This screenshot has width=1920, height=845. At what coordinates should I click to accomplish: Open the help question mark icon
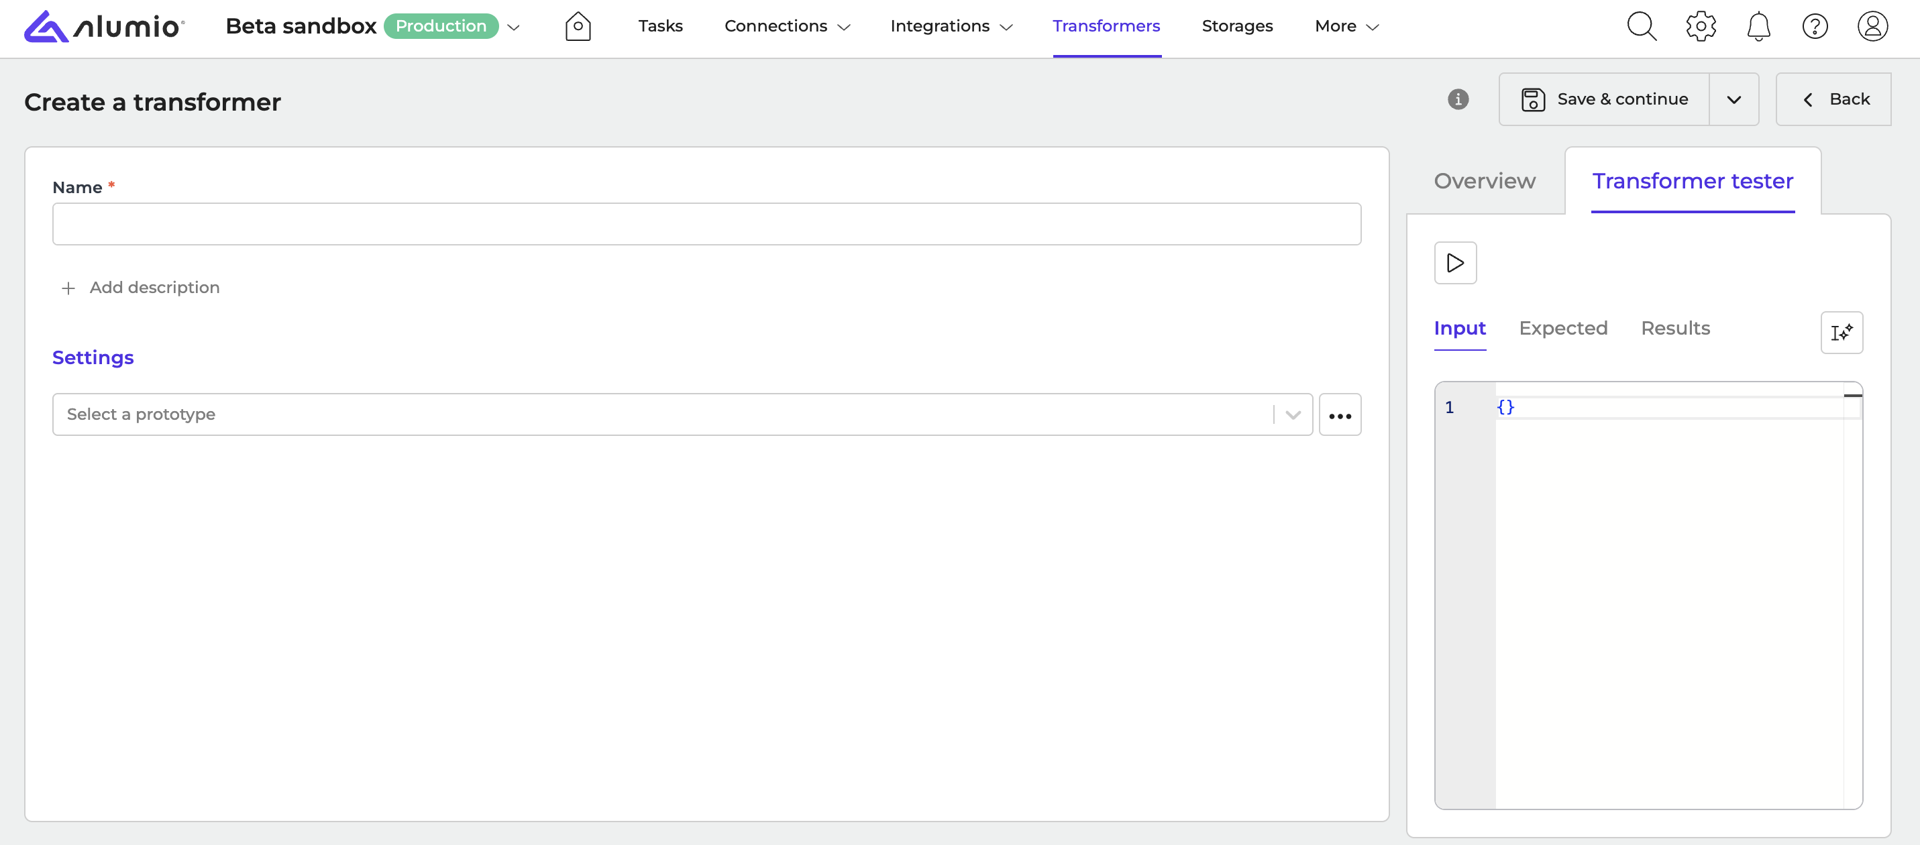pyautogui.click(x=1815, y=27)
